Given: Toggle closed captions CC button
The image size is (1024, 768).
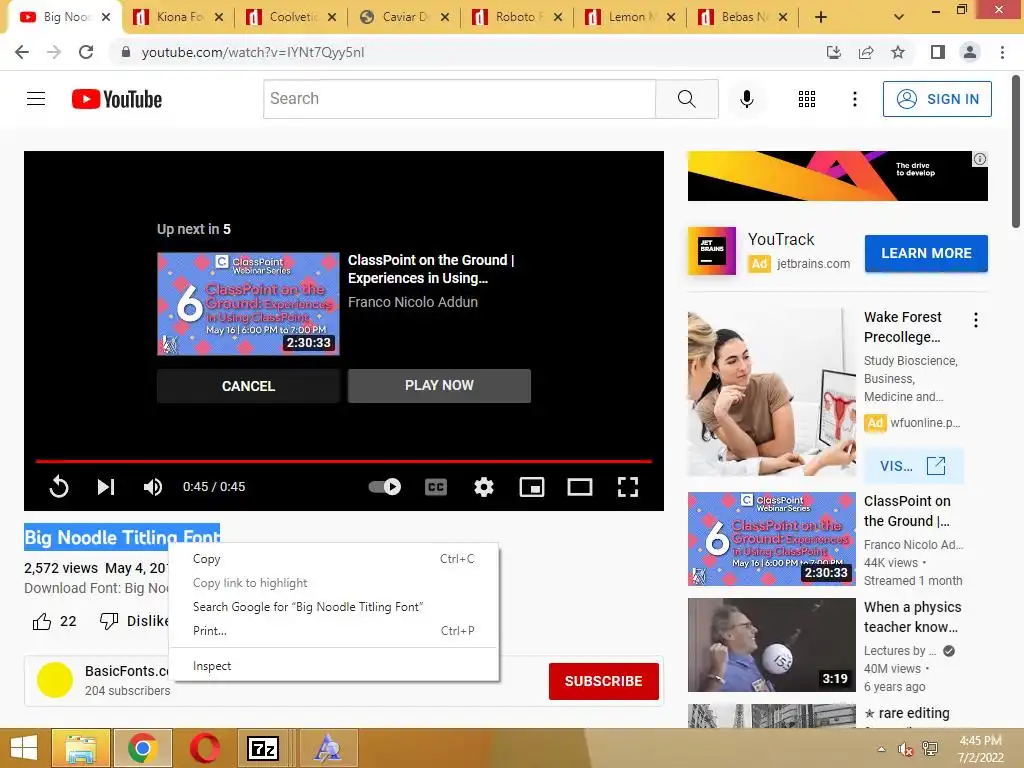Looking at the screenshot, I should coord(436,487).
